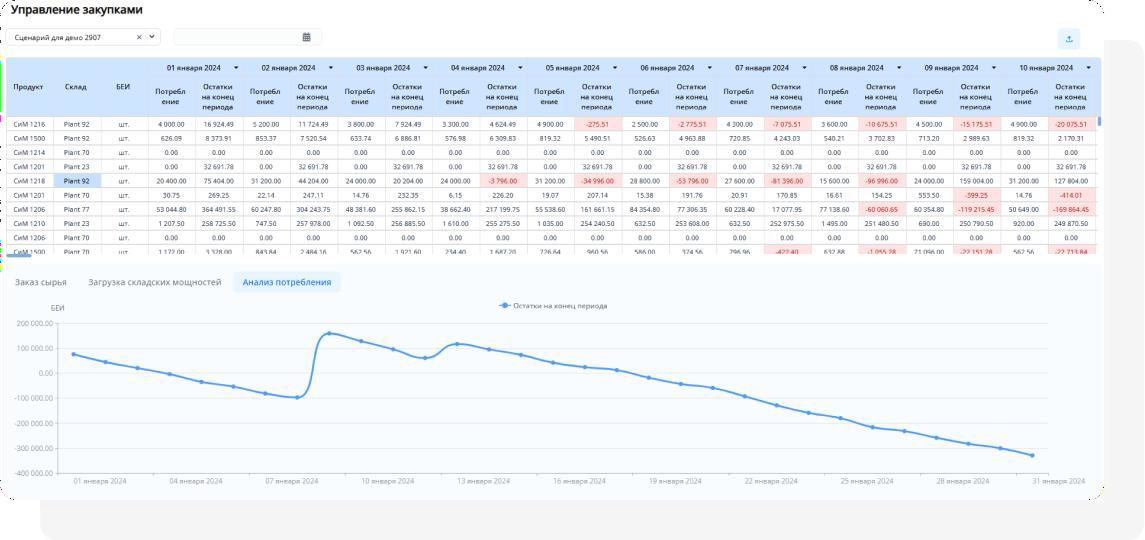
Task: Switch to the Заказ сырья tab
Action: tap(41, 282)
